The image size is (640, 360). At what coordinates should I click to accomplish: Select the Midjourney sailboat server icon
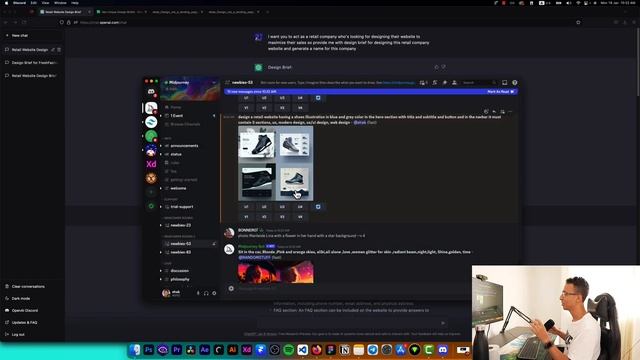tap(151, 108)
